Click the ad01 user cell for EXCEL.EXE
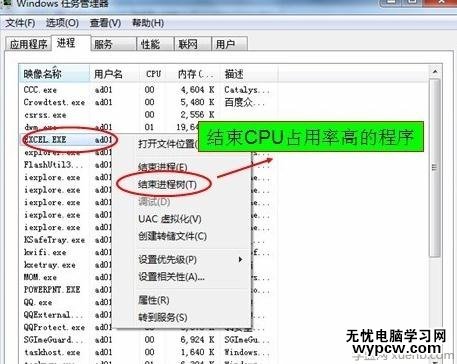 pyautogui.click(x=103, y=139)
